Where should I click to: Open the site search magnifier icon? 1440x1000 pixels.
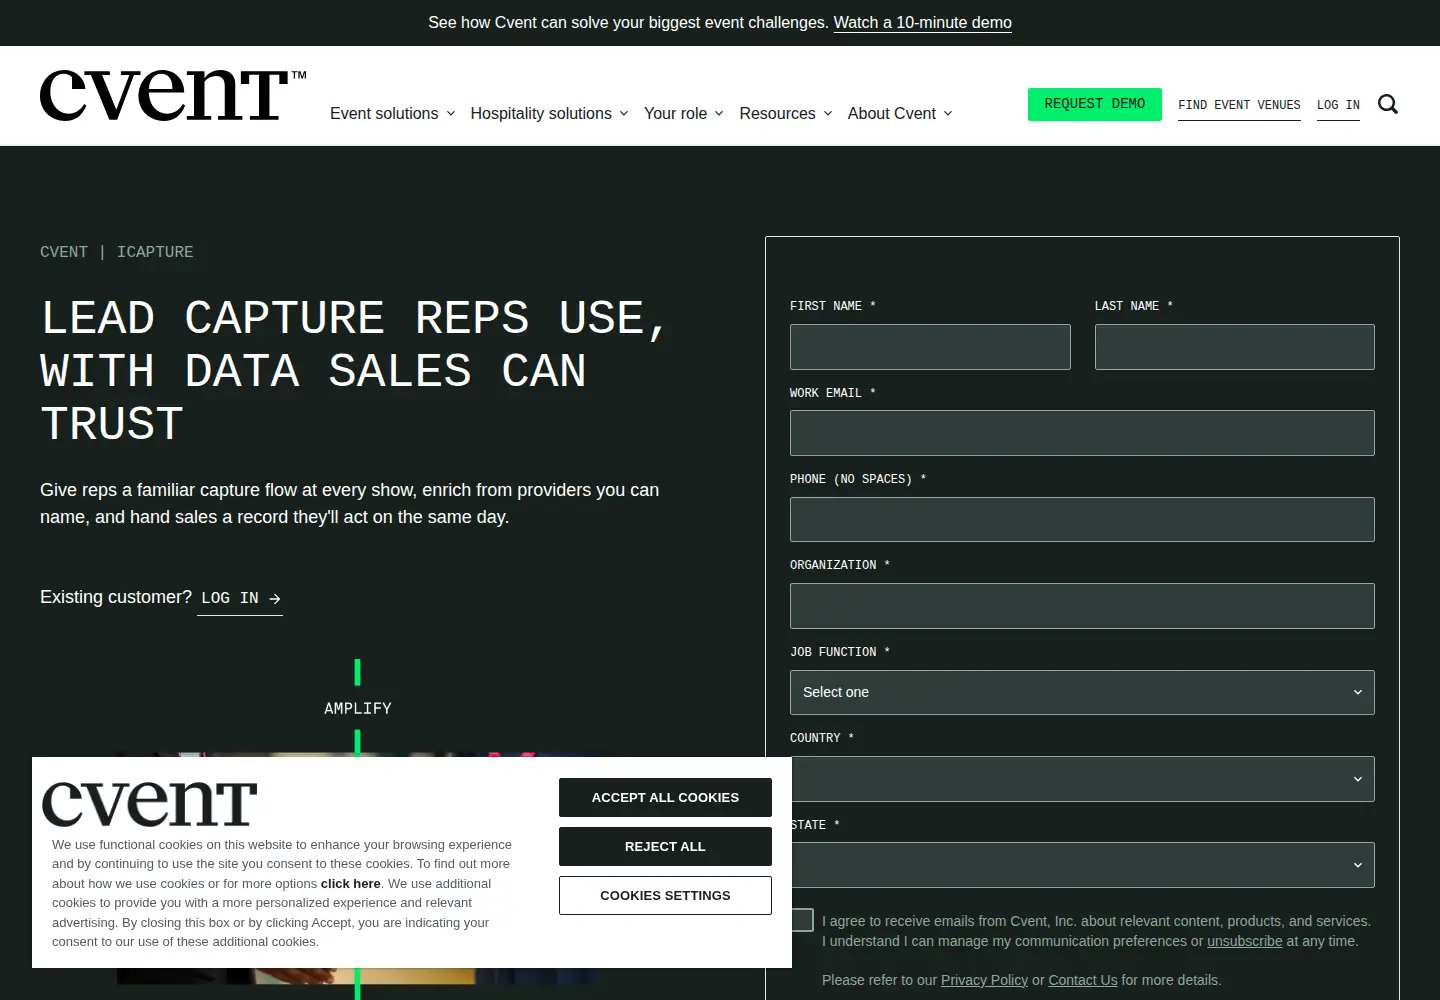click(x=1388, y=104)
